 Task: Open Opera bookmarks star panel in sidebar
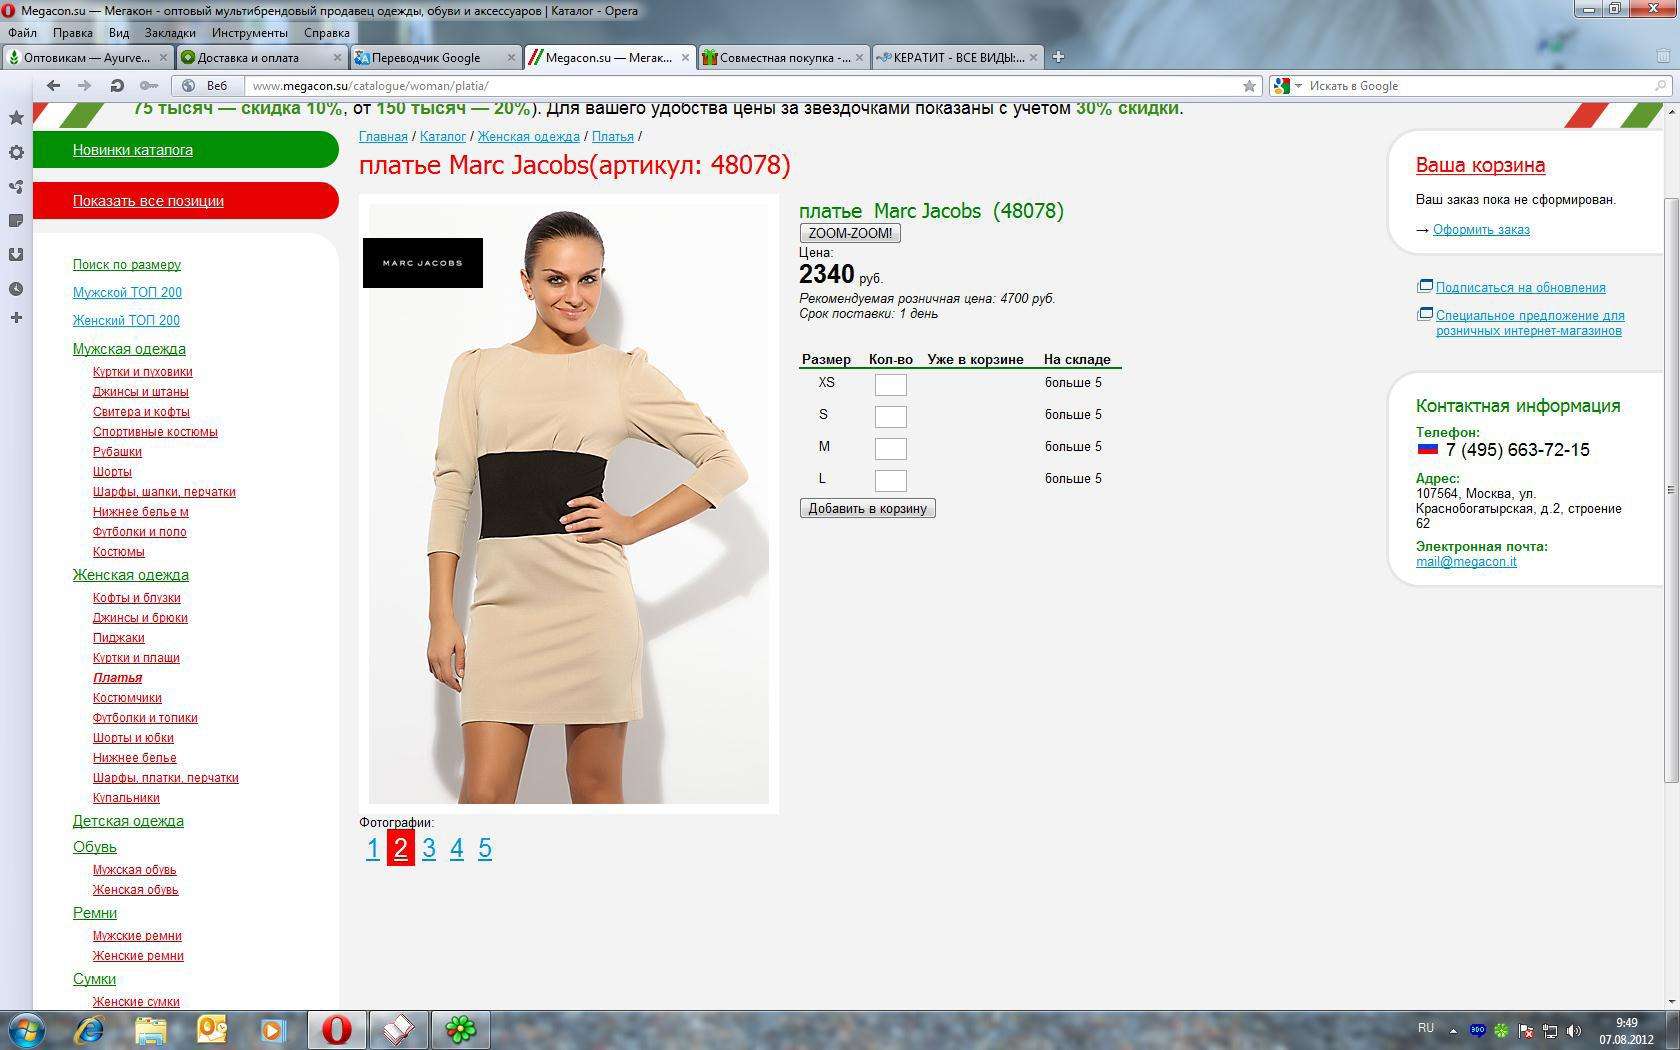point(16,118)
